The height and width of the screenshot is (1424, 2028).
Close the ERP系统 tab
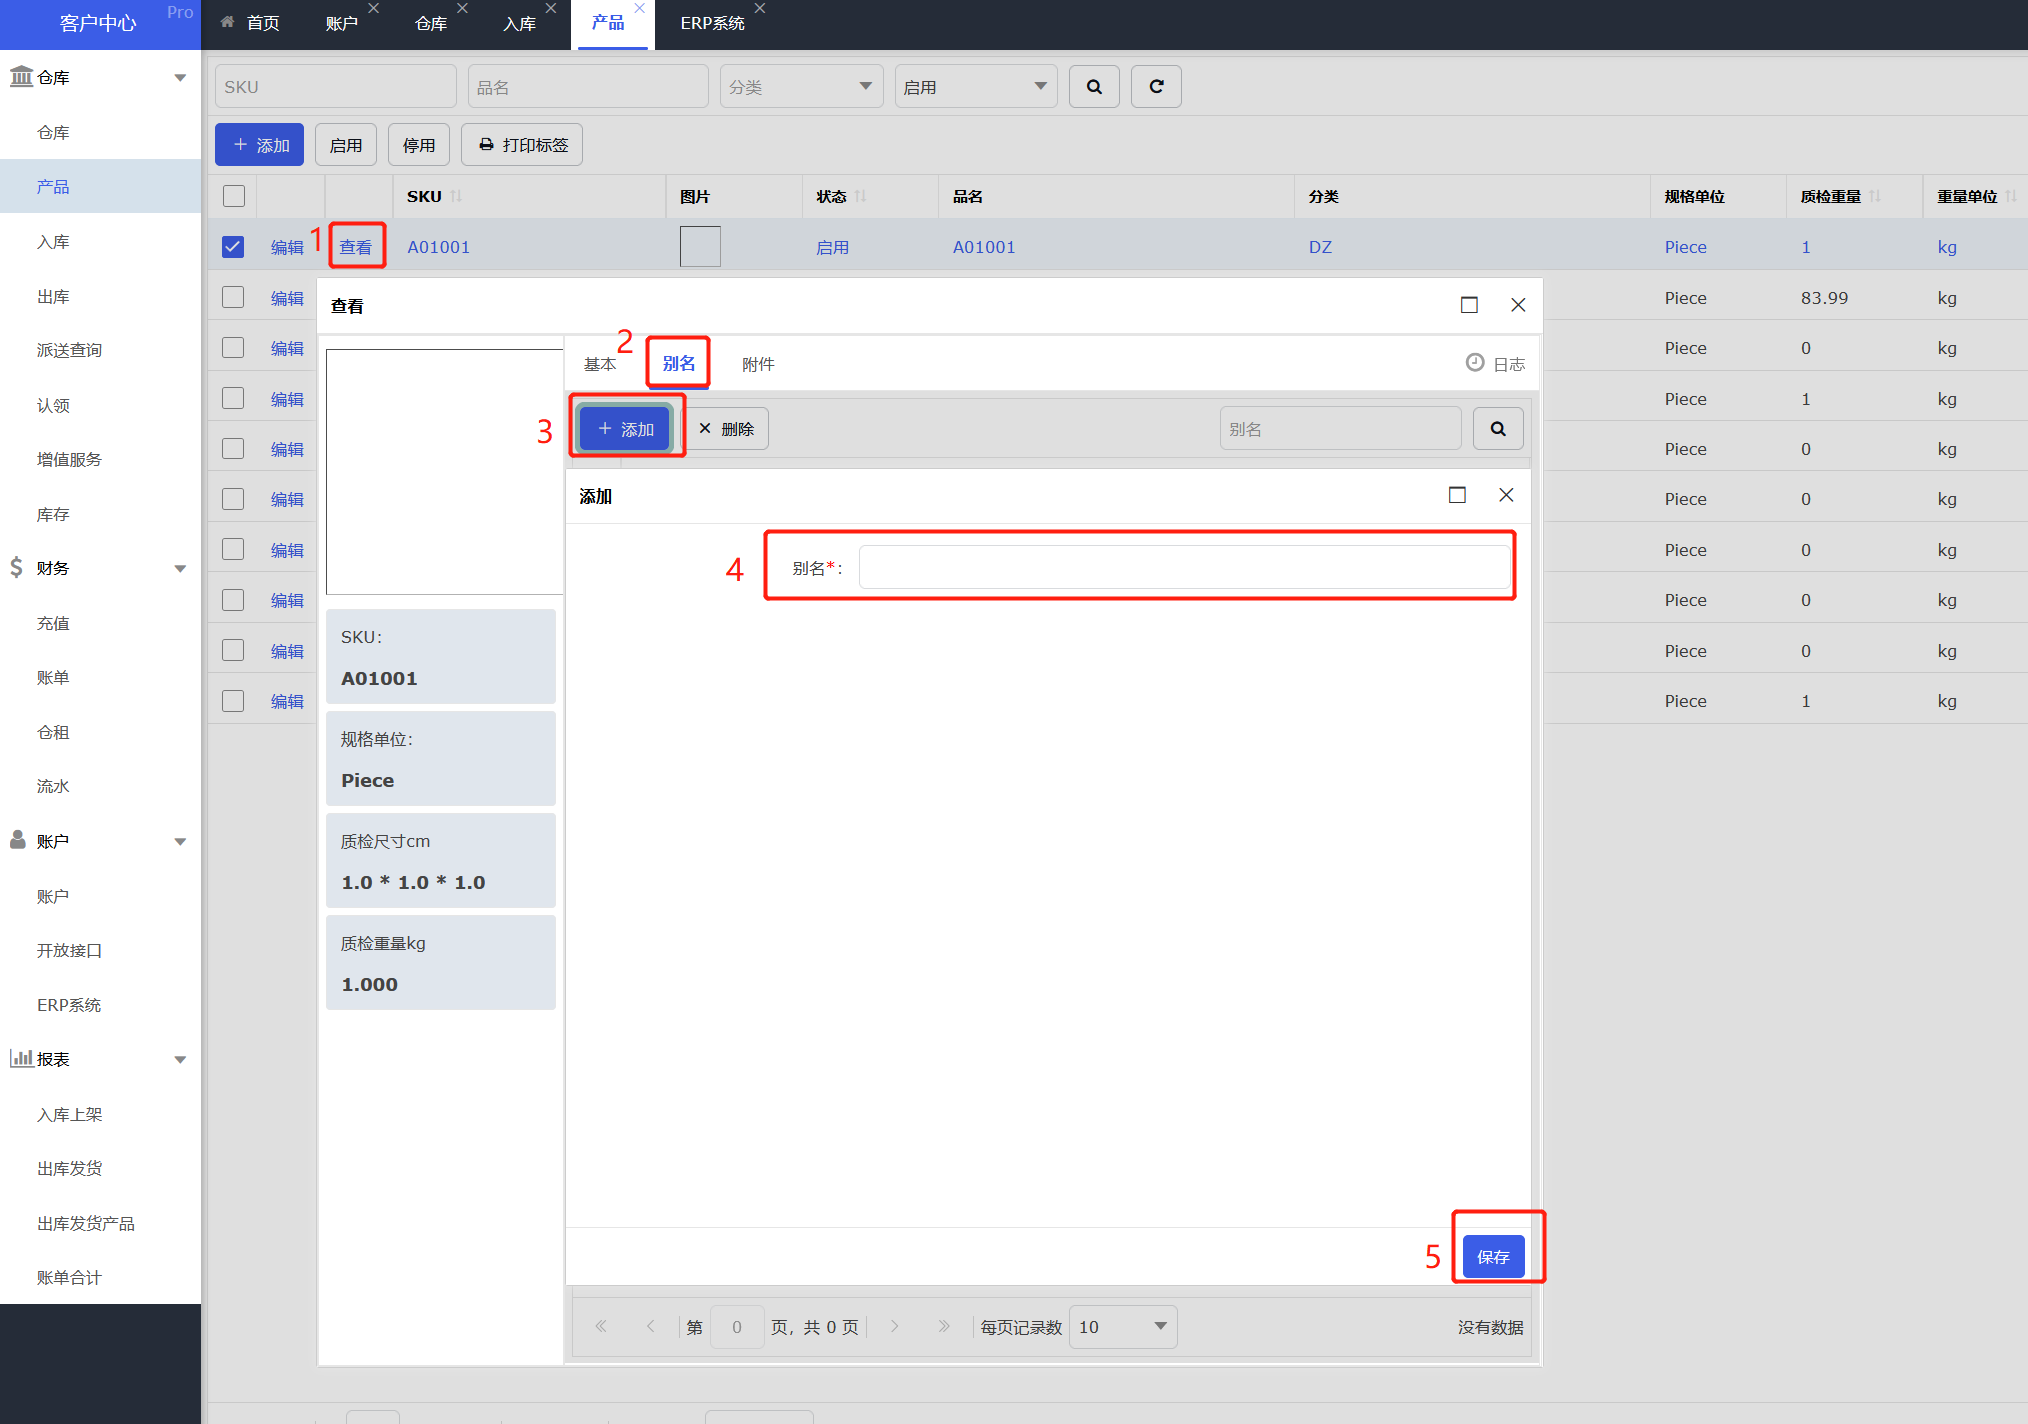coord(760,8)
